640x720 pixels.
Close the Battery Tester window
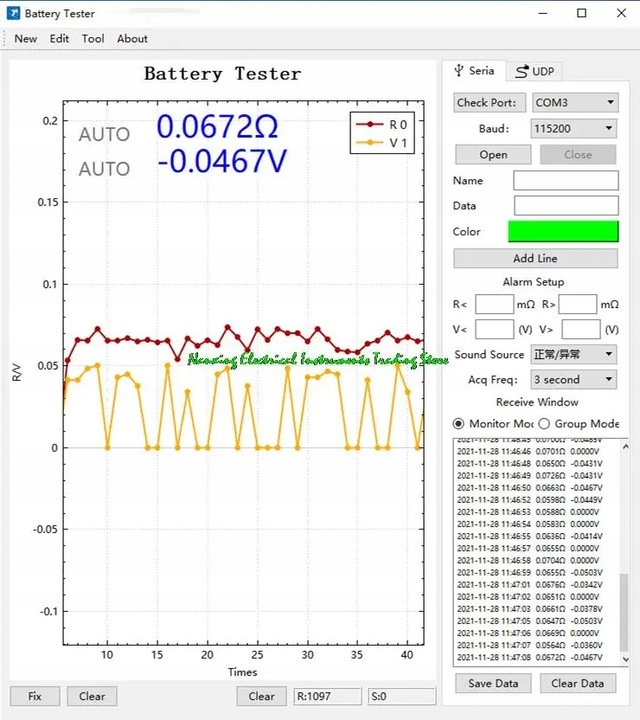(621, 13)
